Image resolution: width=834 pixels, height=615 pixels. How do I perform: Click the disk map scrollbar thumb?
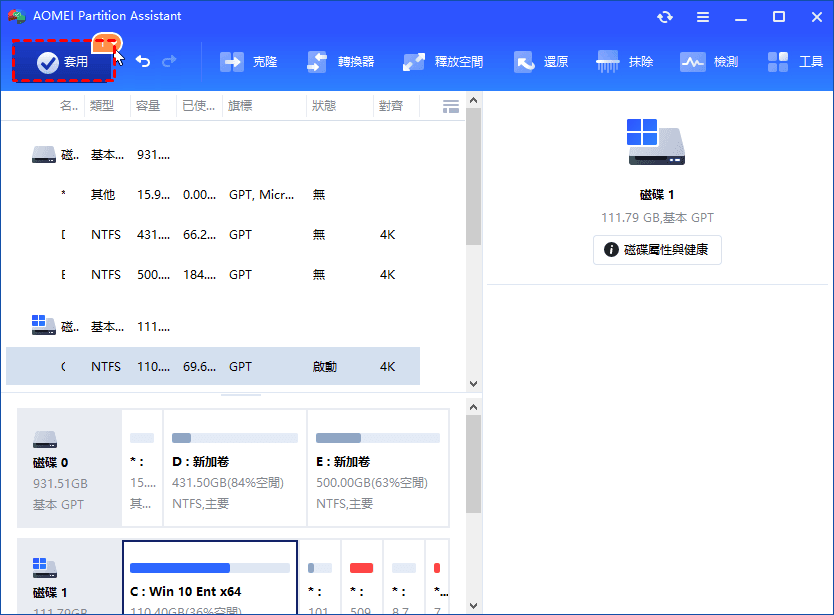point(473,464)
